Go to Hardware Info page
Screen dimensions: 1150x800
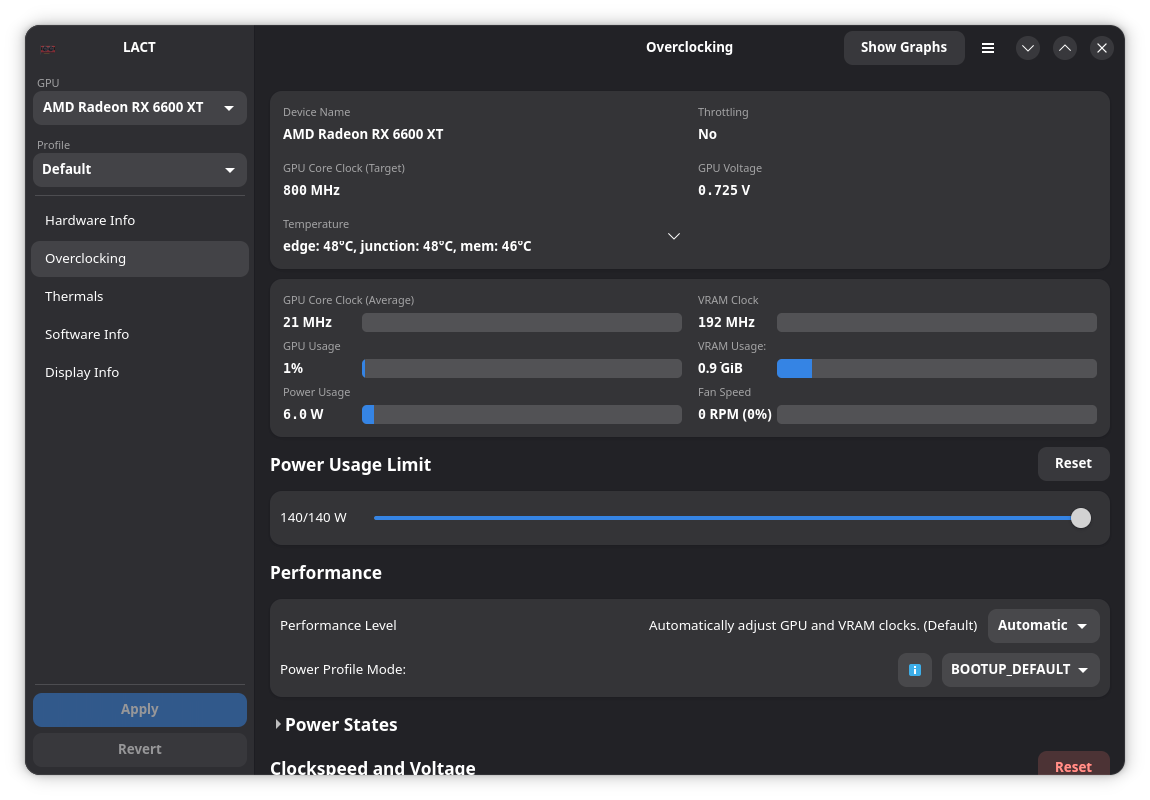click(x=139, y=221)
